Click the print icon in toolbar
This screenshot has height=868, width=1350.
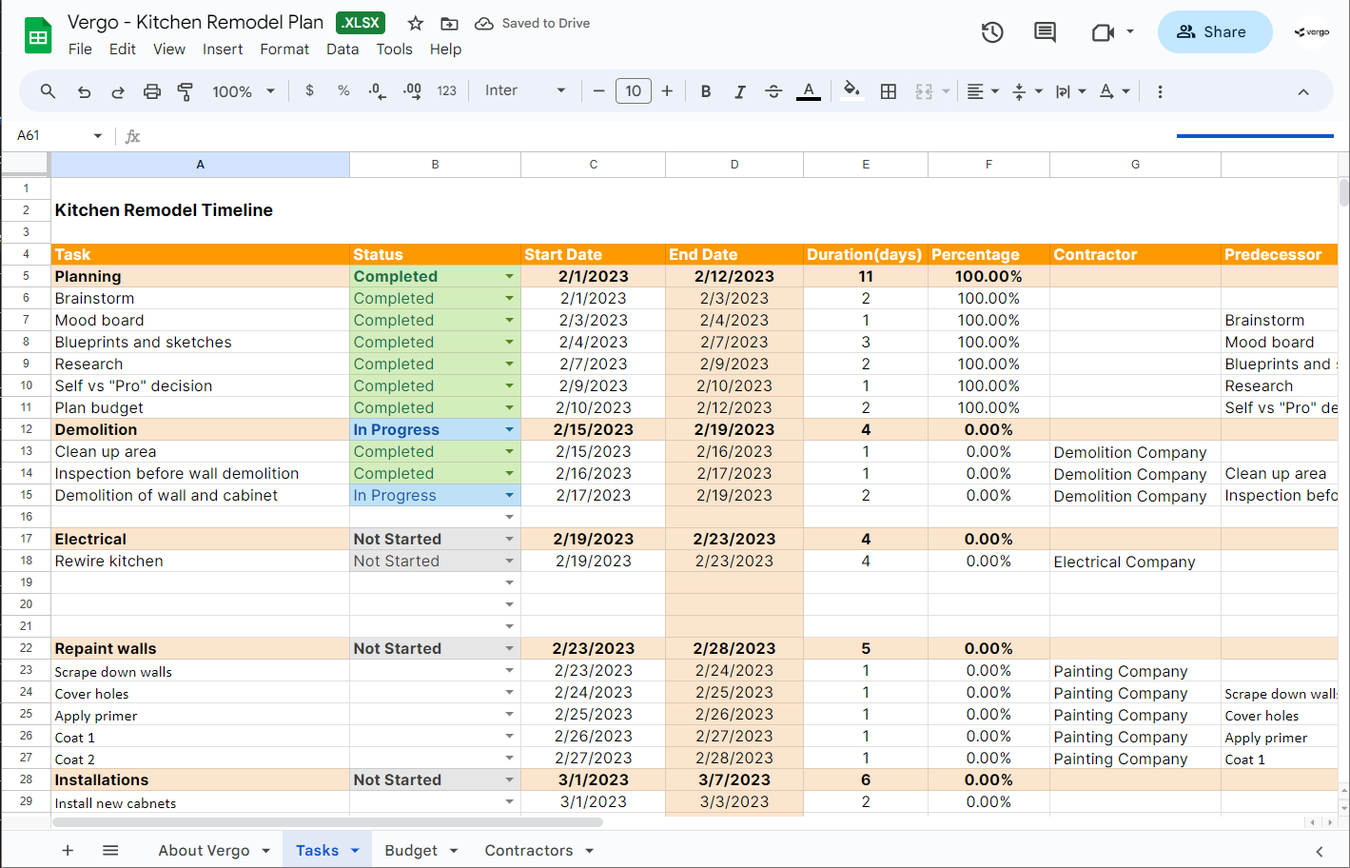[x=152, y=91]
